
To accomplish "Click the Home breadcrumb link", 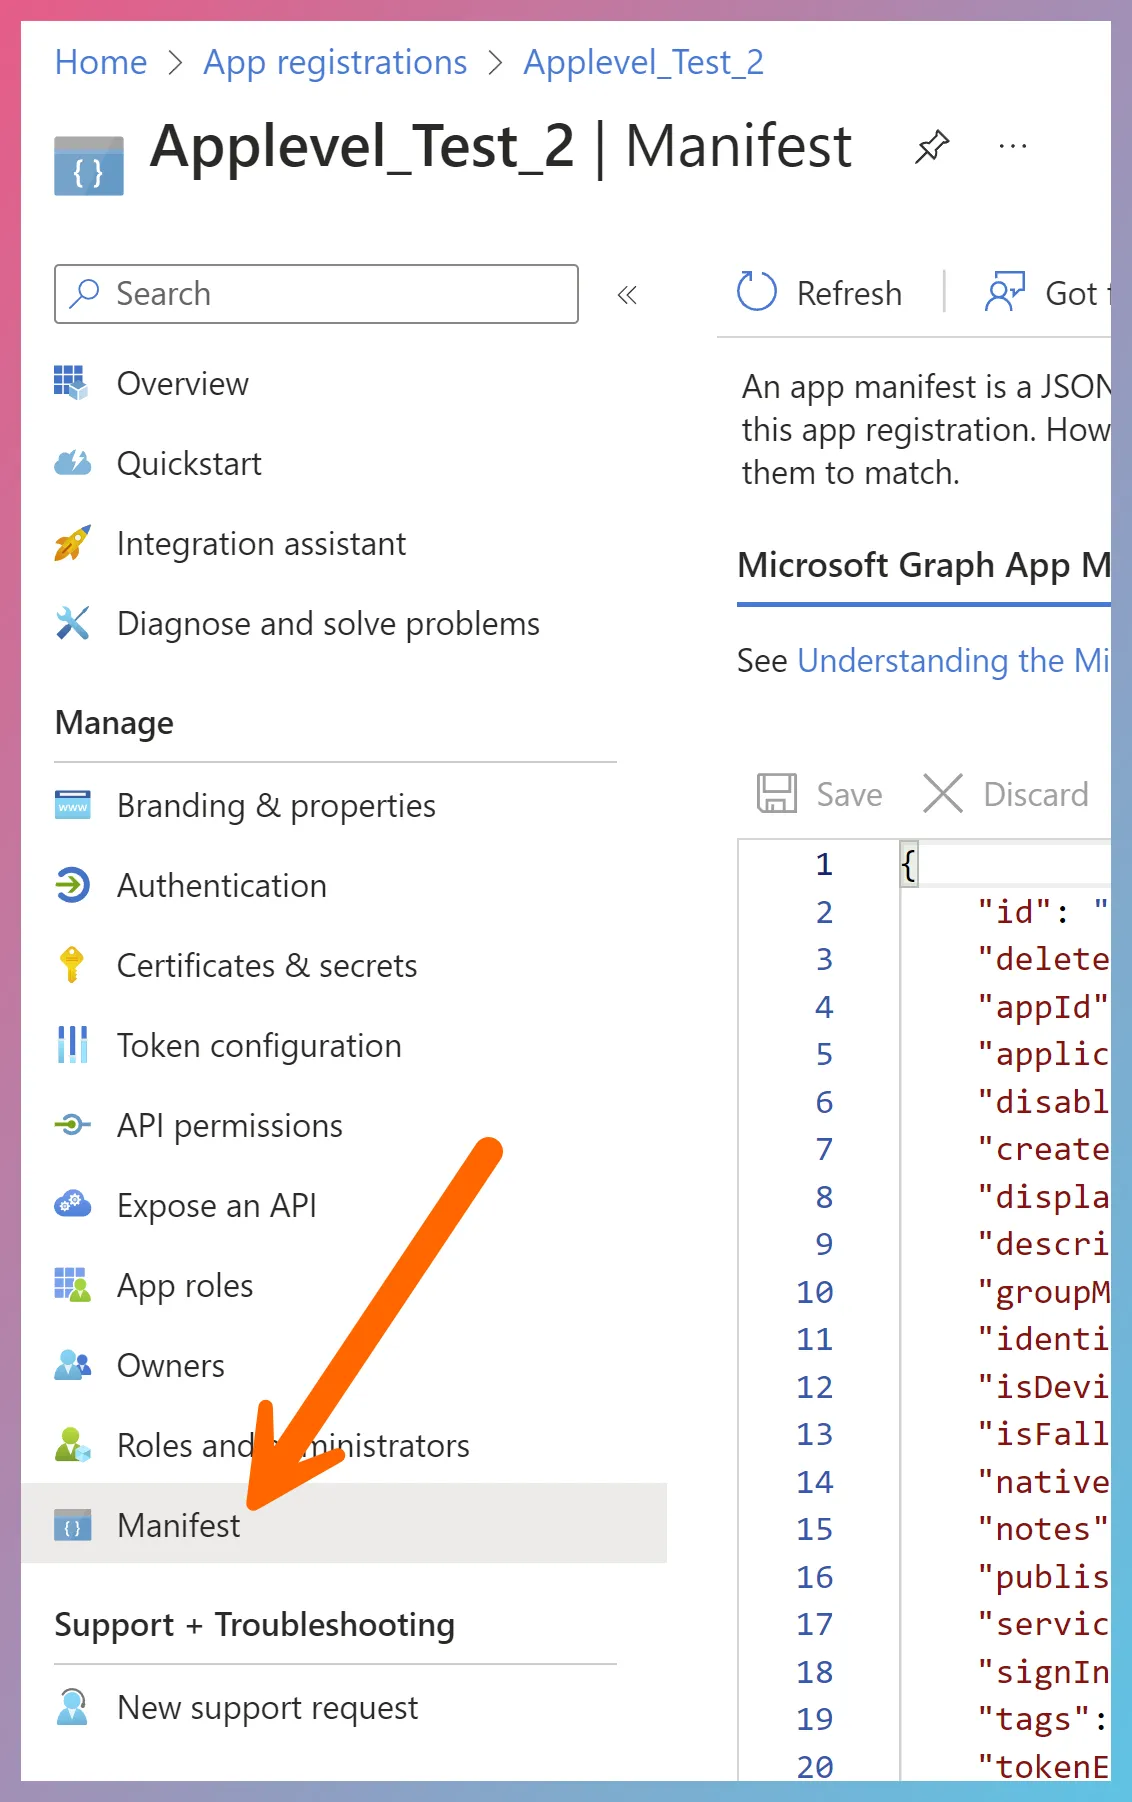I will click(101, 62).
